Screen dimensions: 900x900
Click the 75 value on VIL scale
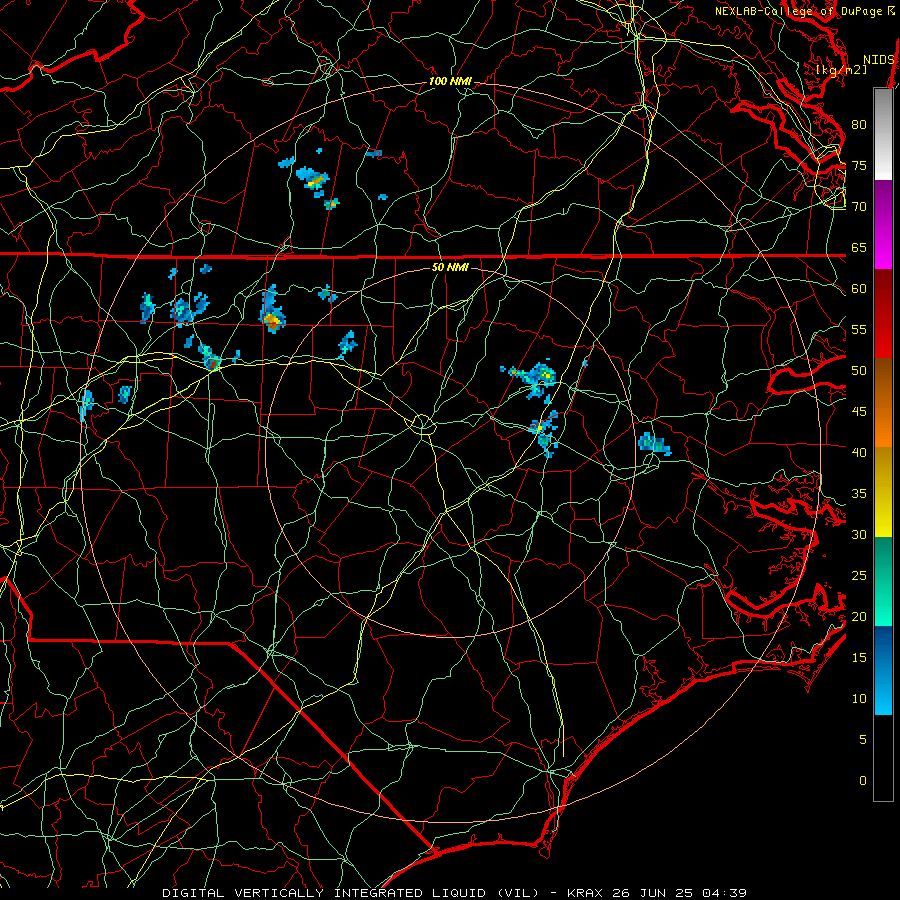tap(859, 165)
